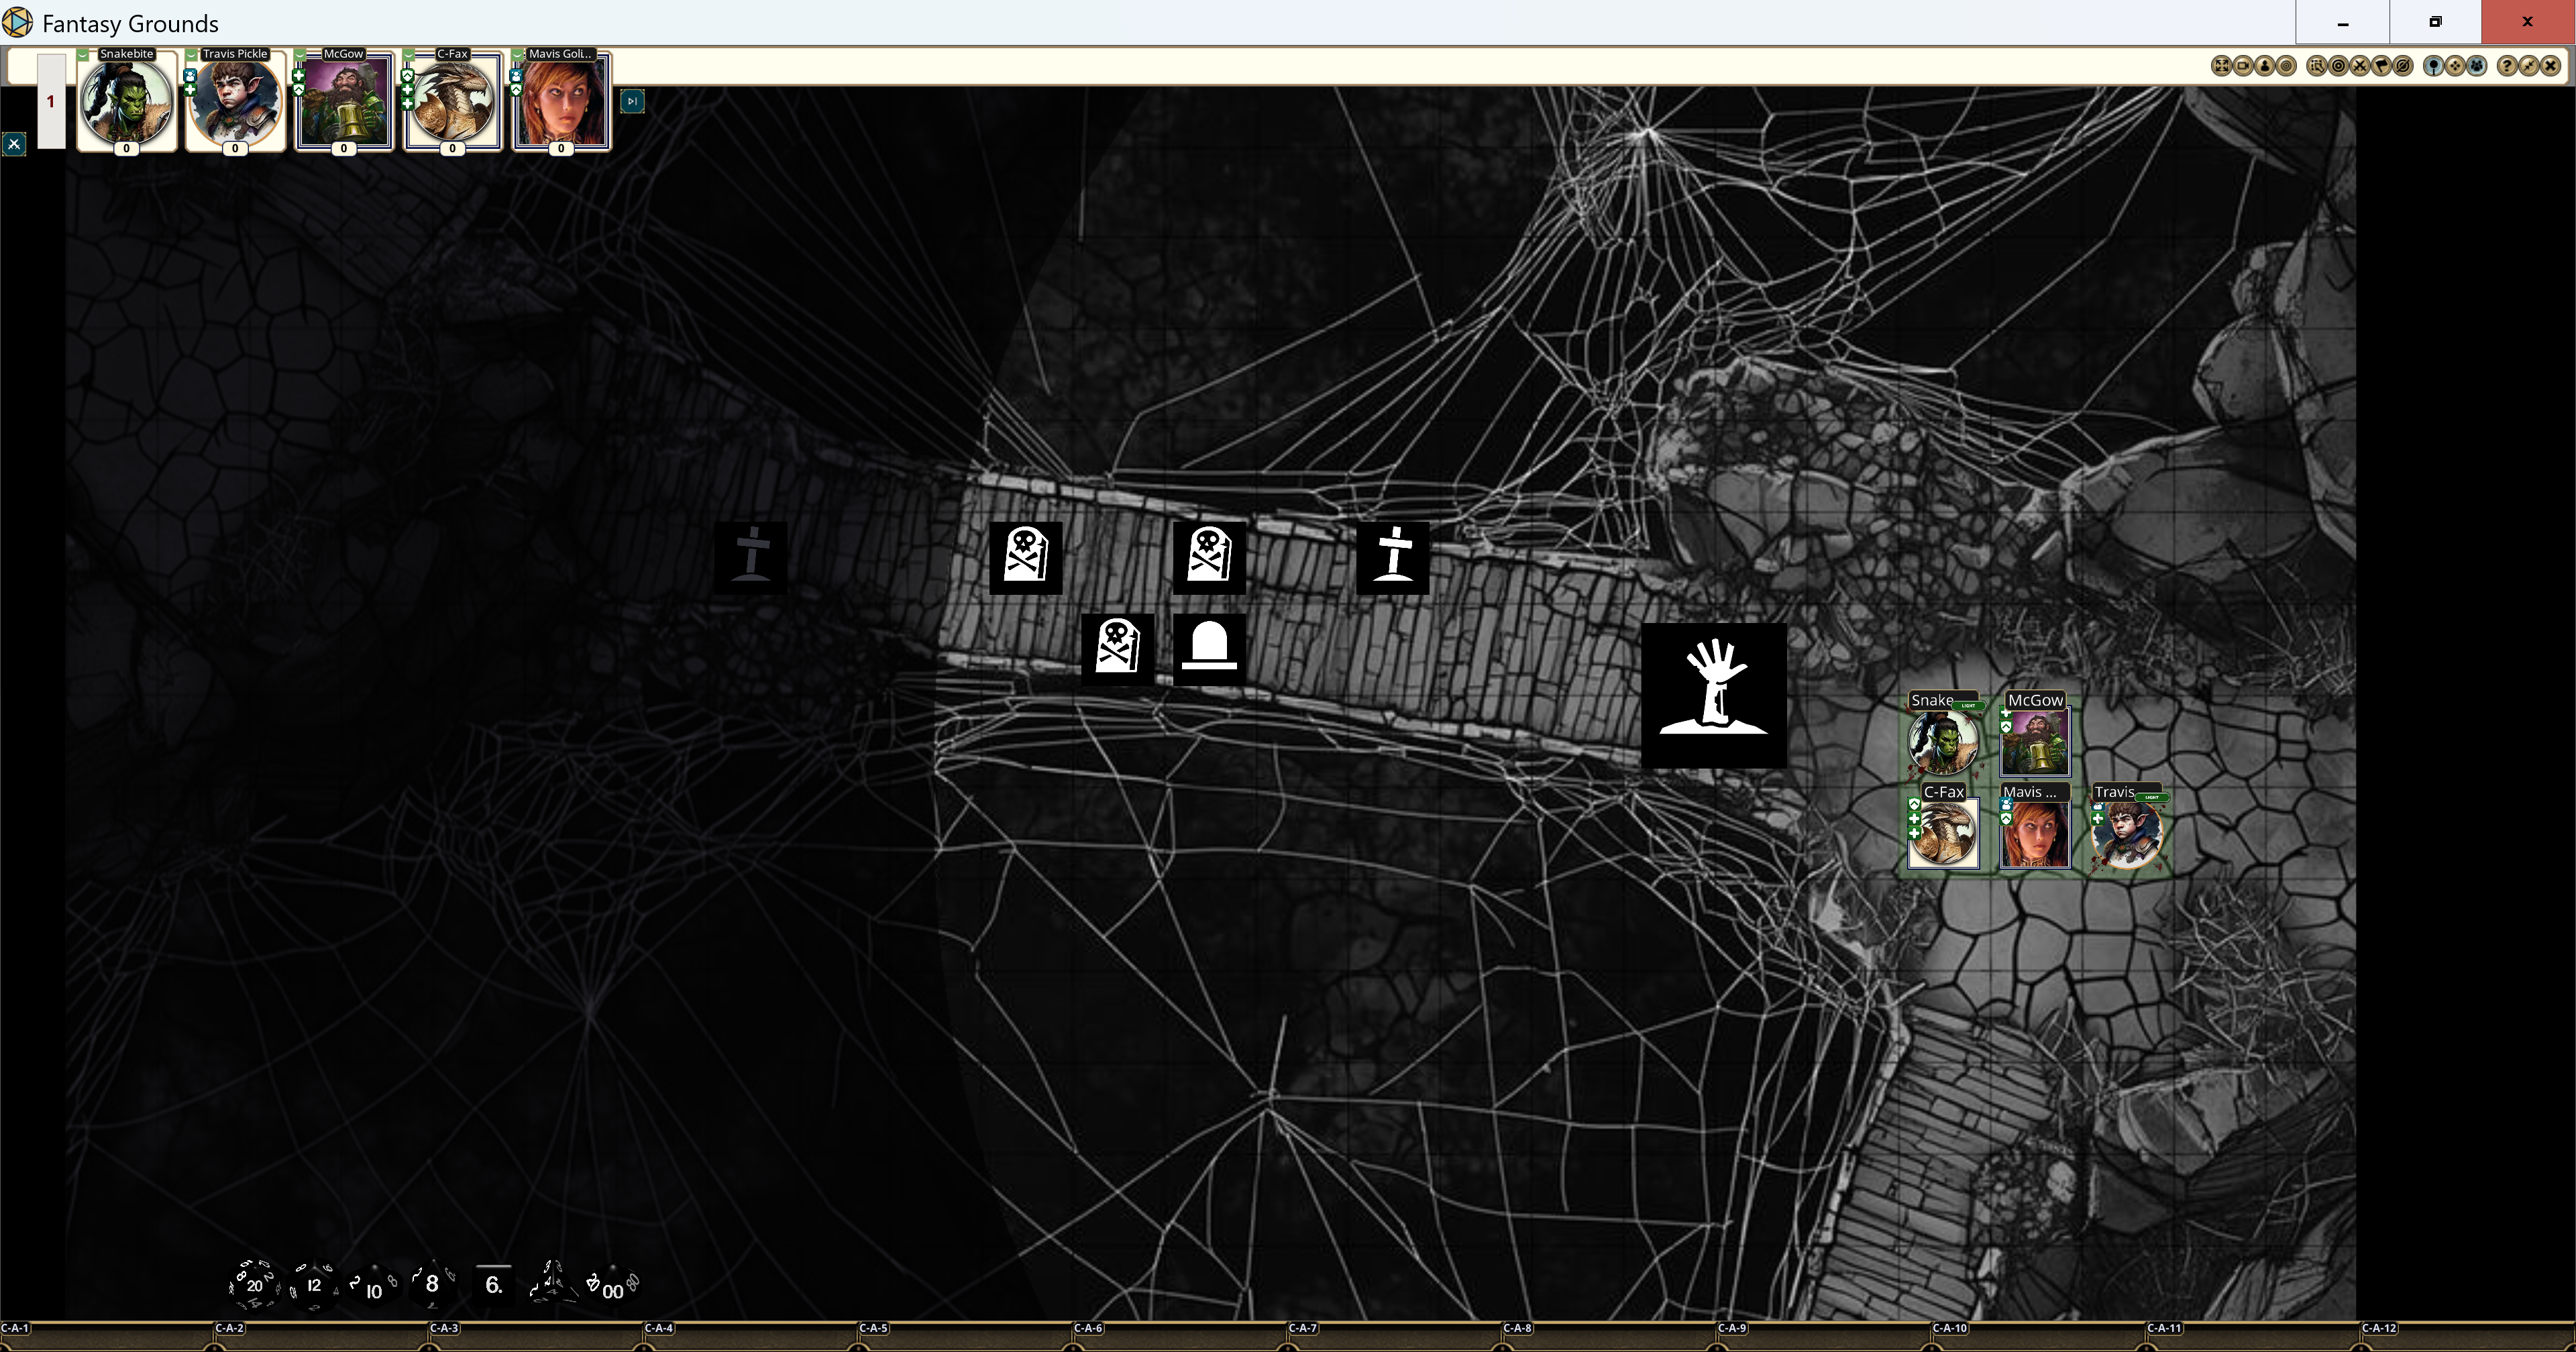Open the C-A-10 tab at the bottom
The image size is (2576, 1352).
(x=1949, y=1328)
